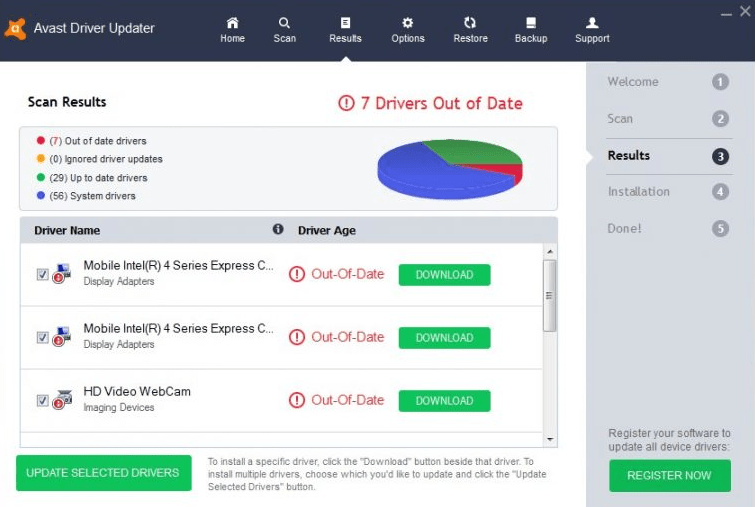The image size is (755, 507).
Task: Open Scan using magnifier icon
Action: tap(284, 23)
